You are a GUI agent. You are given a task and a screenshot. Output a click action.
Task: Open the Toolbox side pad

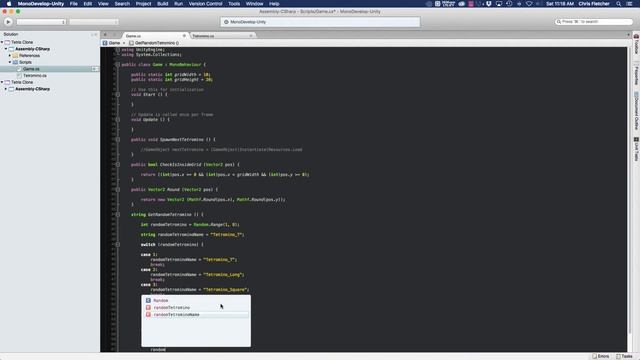tap(636, 44)
